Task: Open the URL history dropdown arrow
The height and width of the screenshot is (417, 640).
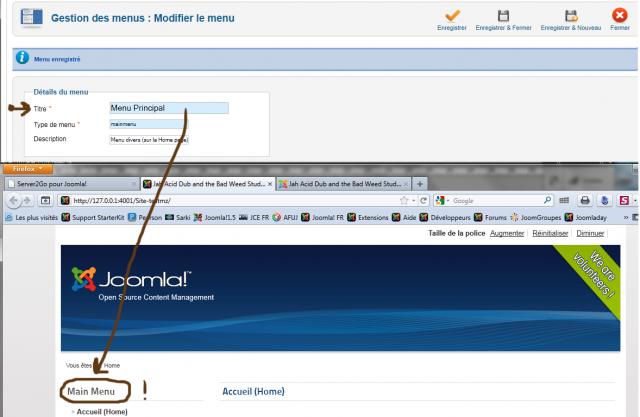Action: point(413,201)
